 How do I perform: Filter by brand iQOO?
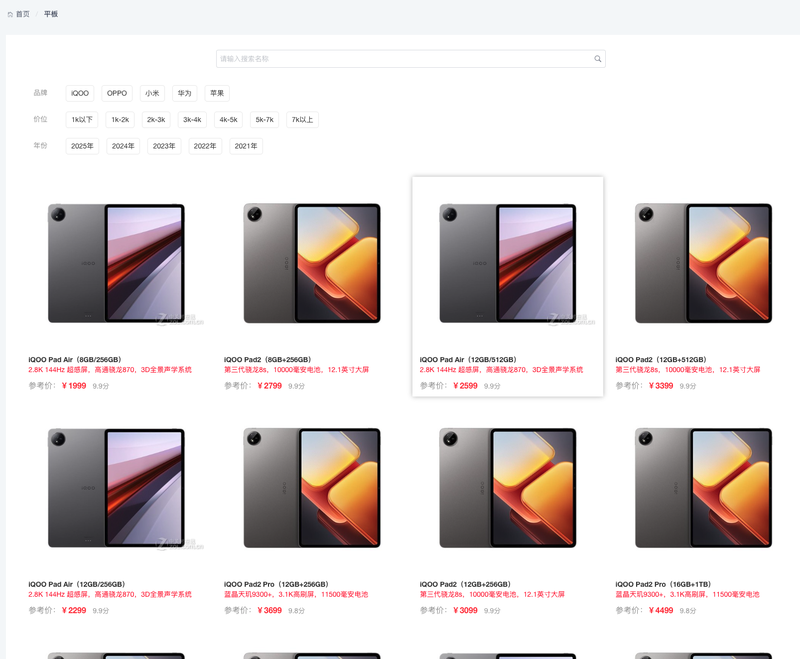(x=80, y=93)
